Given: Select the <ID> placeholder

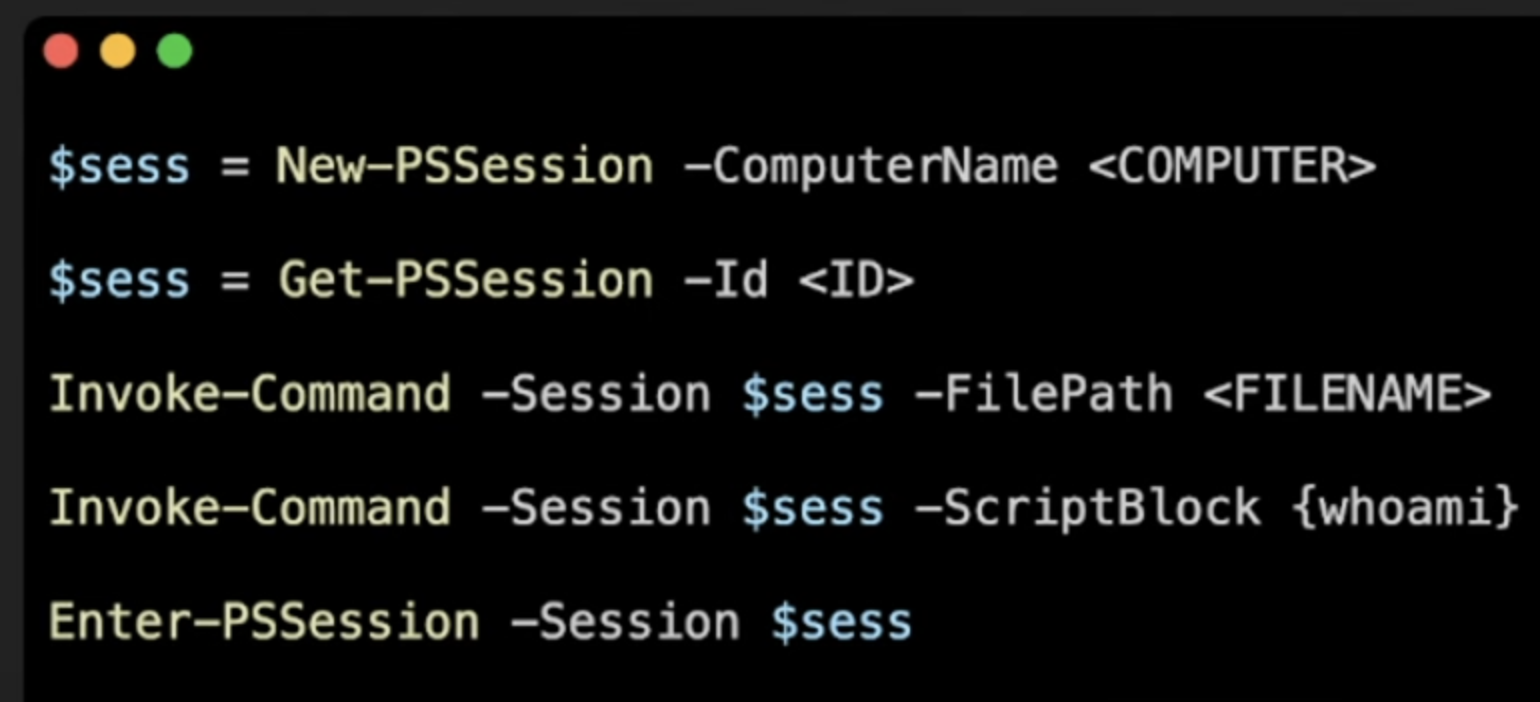Looking at the screenshot, I should pyautogui.click(x=856, y=280).
